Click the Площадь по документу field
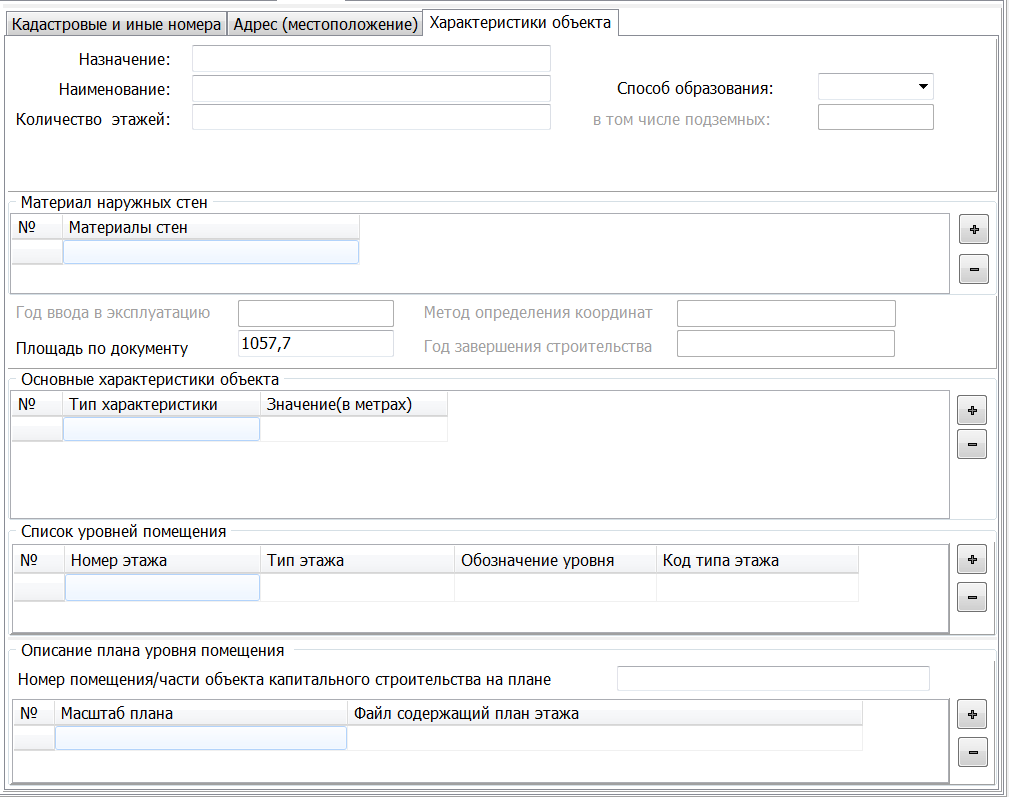1009x797 pixels. point(316,344)
